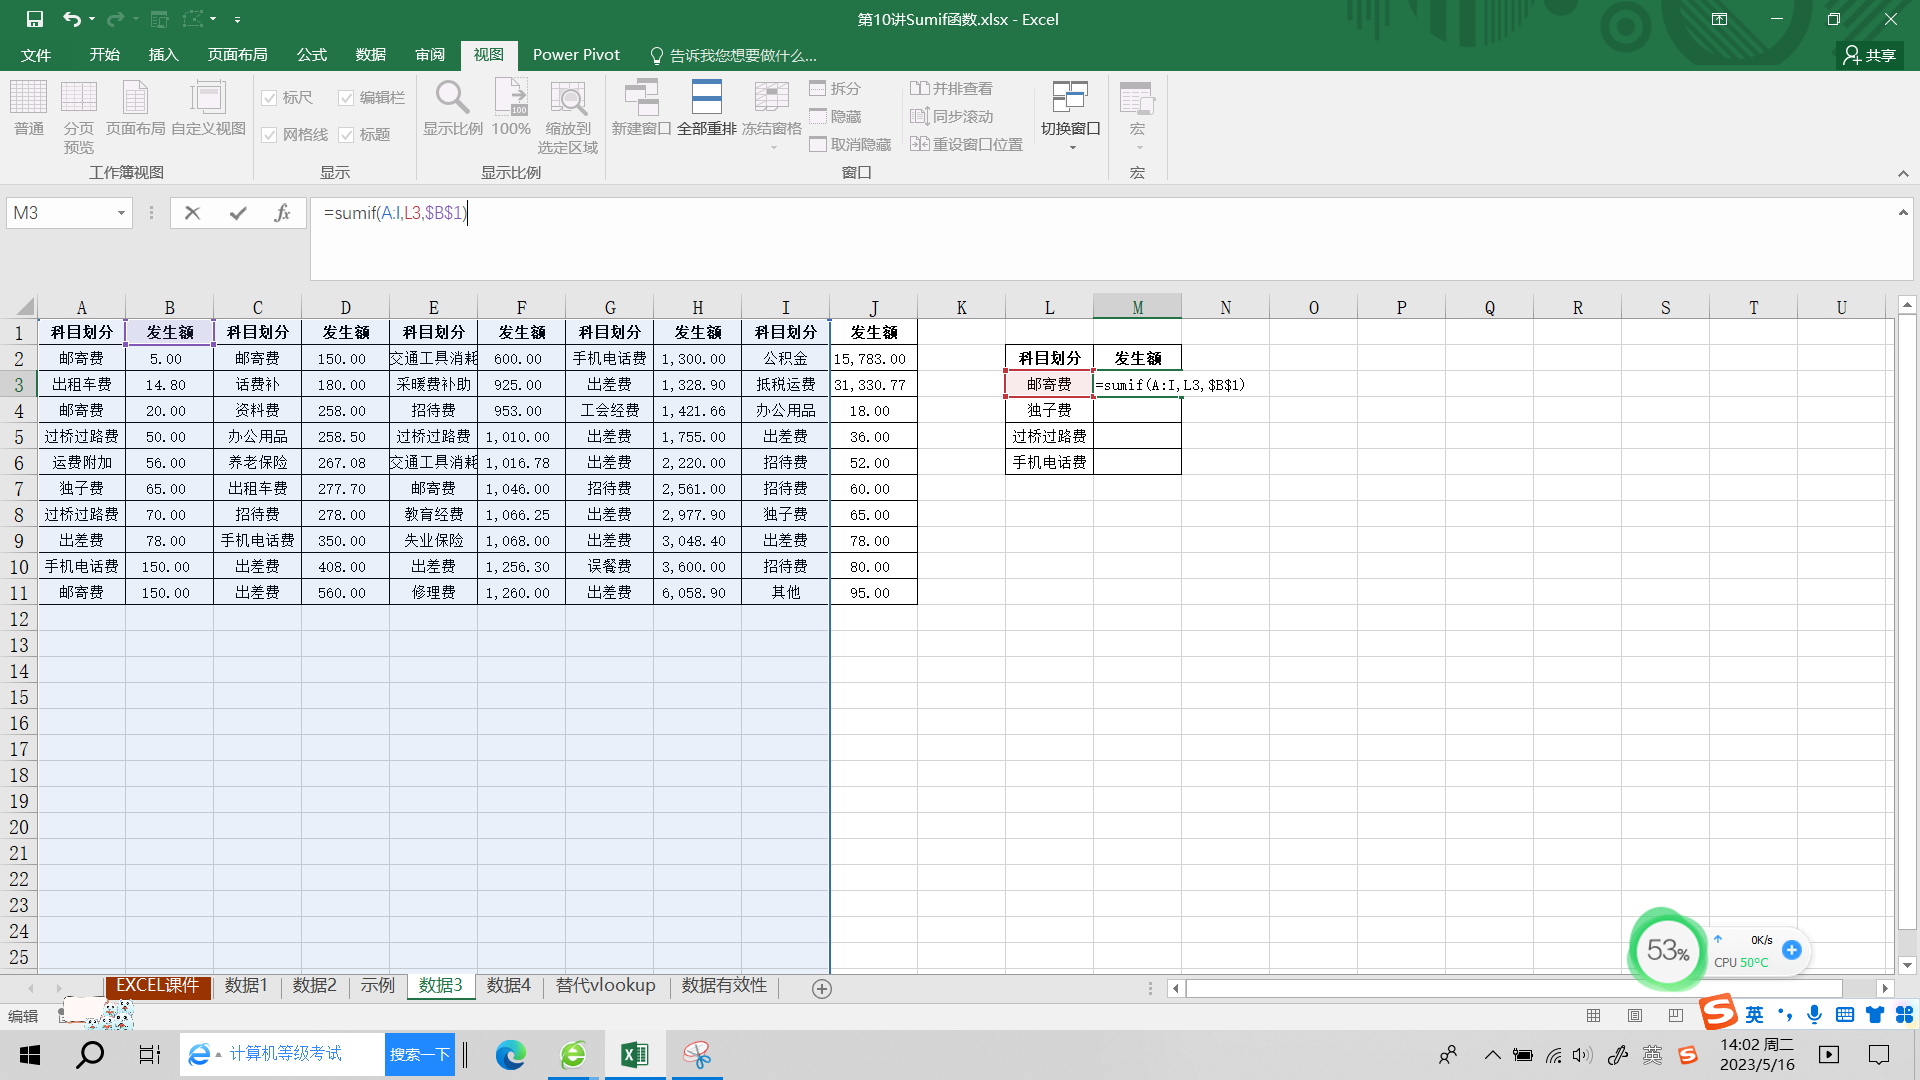Confirm formula with checkmark button

pyautogui.click(x=238, y=213)
